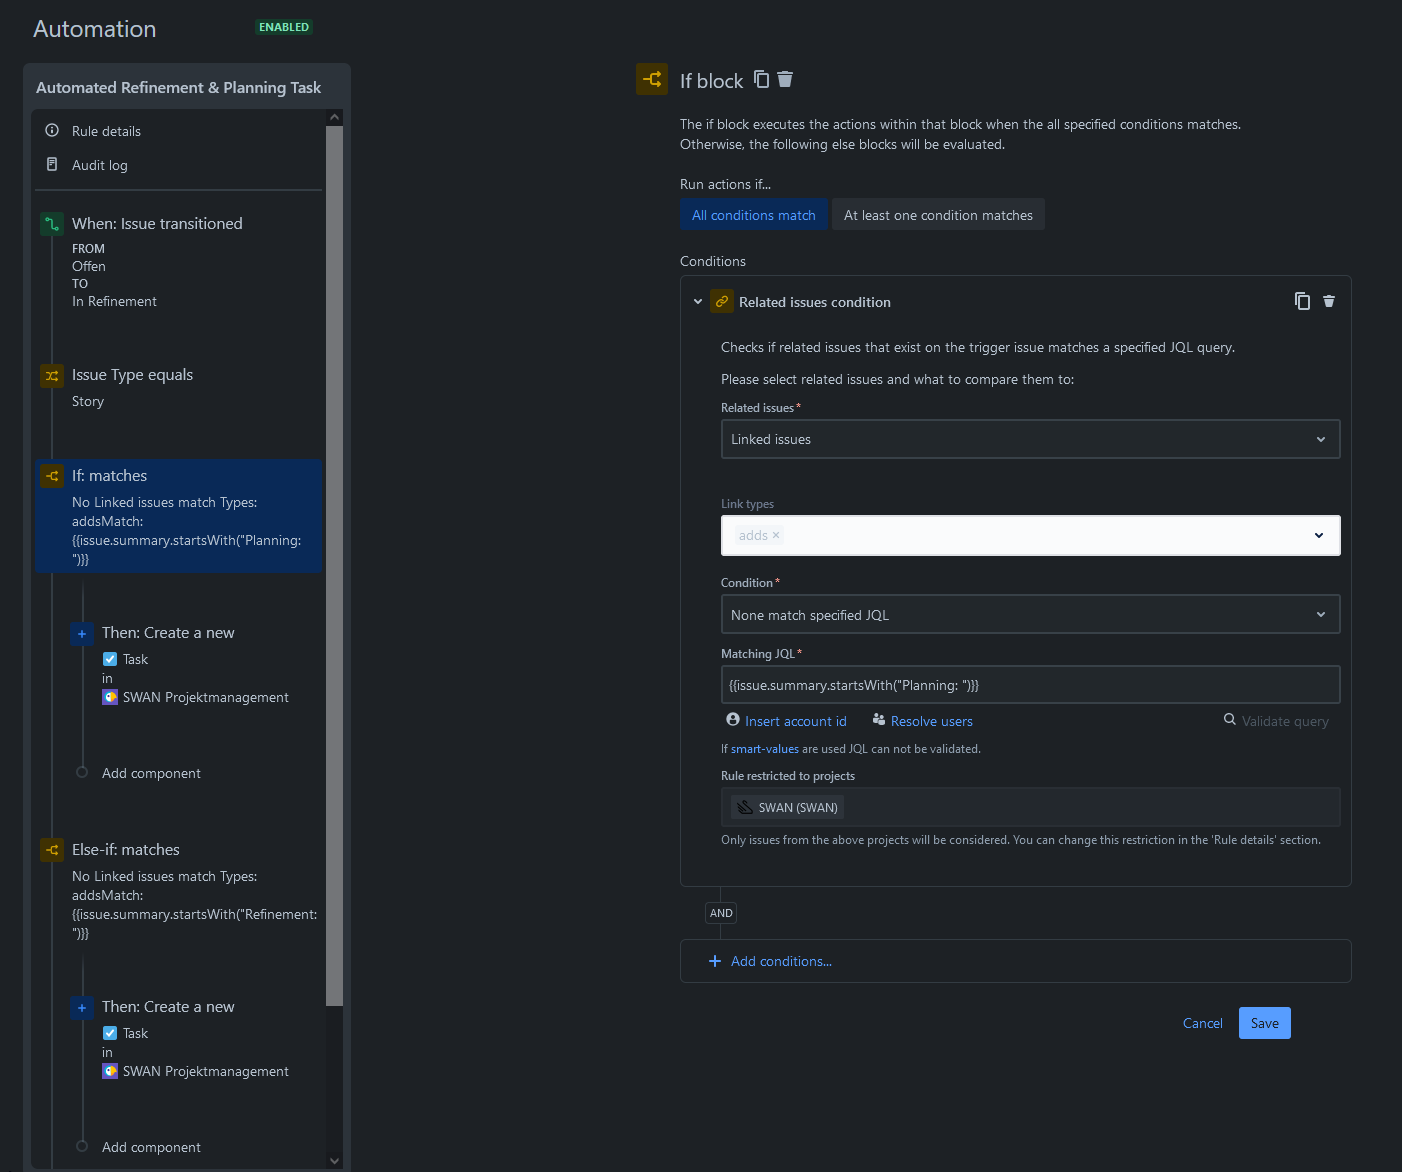Screen dimensions: 1402x1172
Task: Select At least one condition matches option
Action: [x=938, y=215]
